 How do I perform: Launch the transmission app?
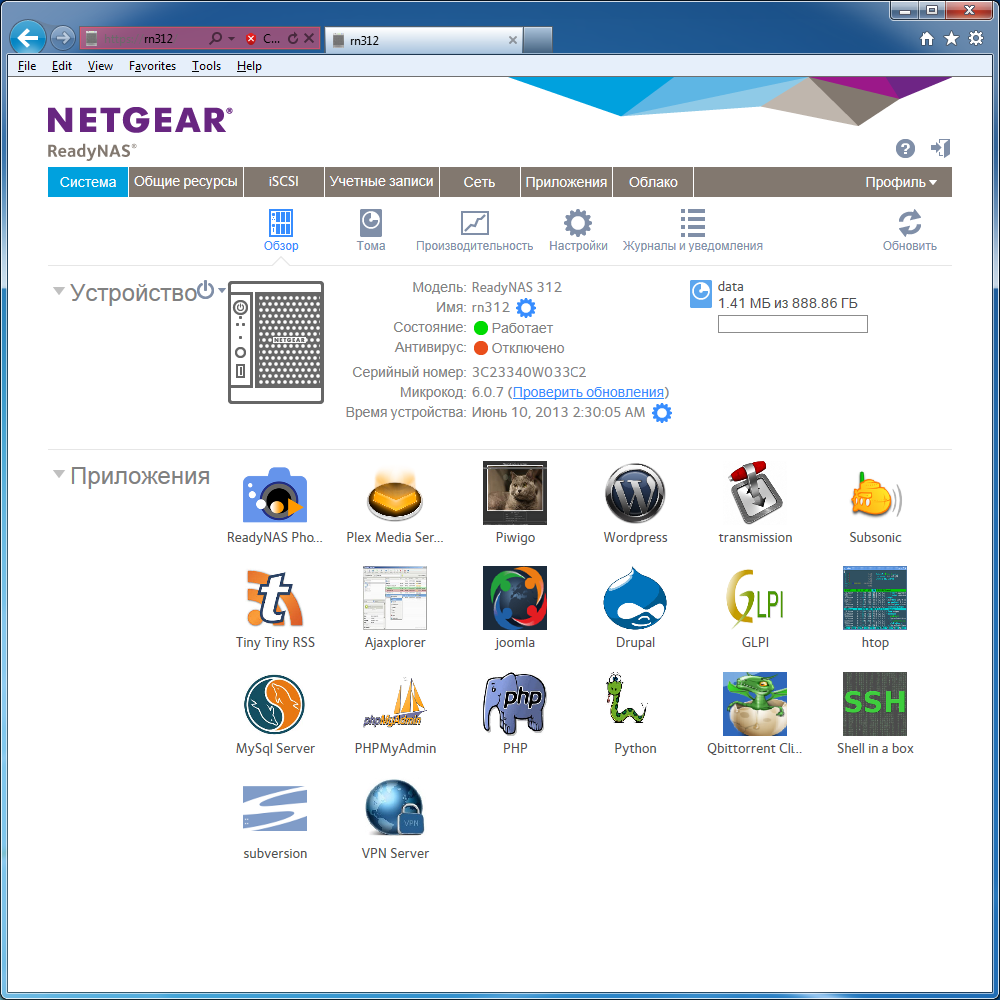click(755, 493)
